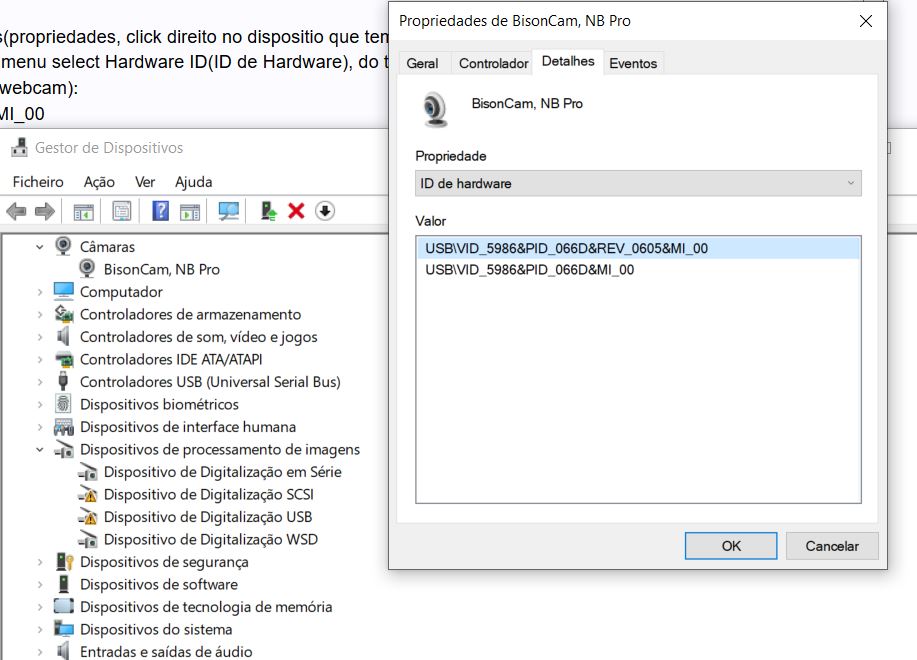Click the sound controllers speaker icon

coord(63,336)
